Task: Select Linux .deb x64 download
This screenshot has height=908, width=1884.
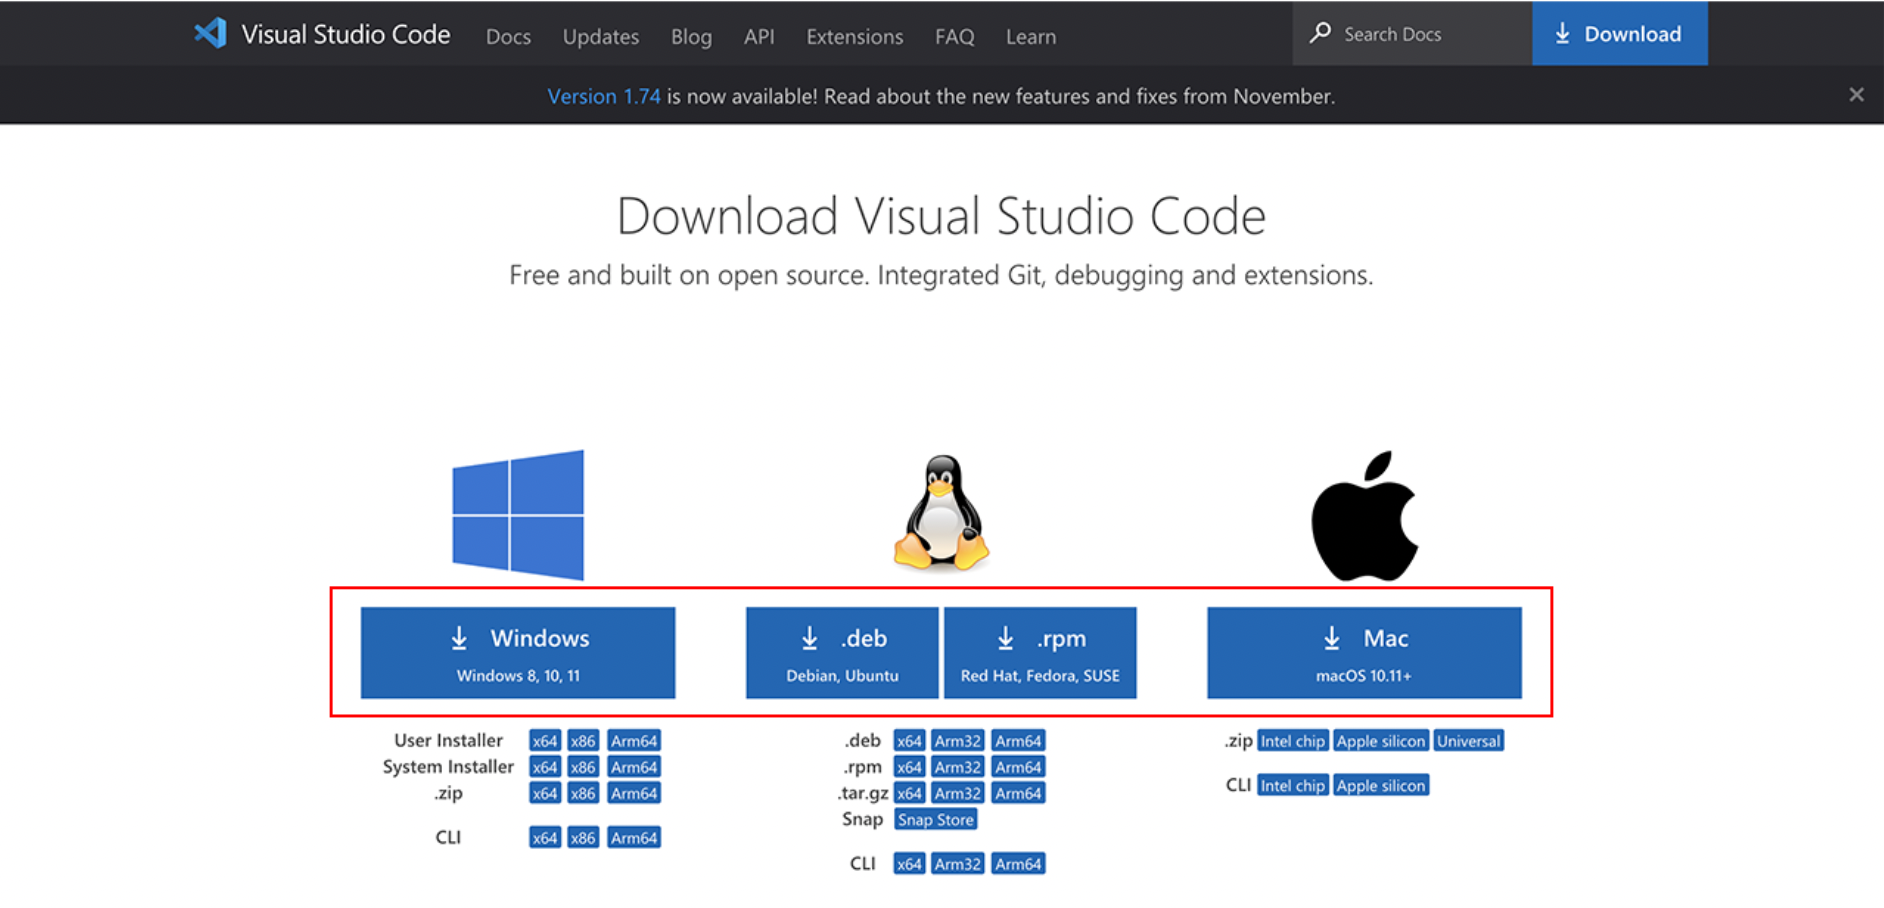Action: [x=909, y=741]
